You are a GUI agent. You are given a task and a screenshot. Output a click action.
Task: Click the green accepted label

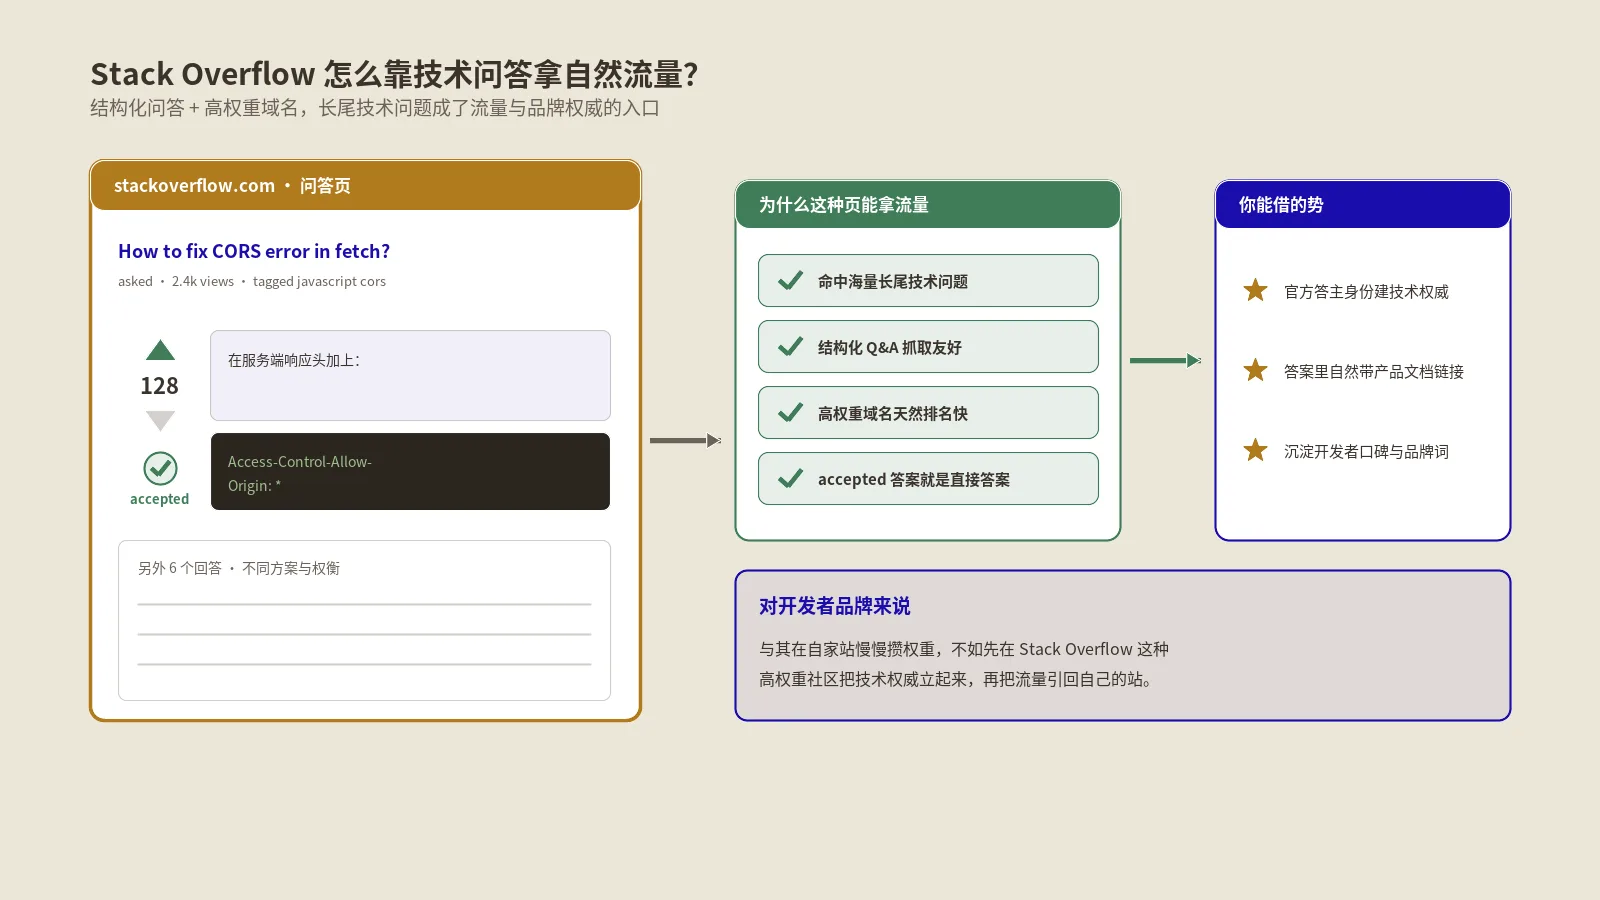(x=159, y=499)
